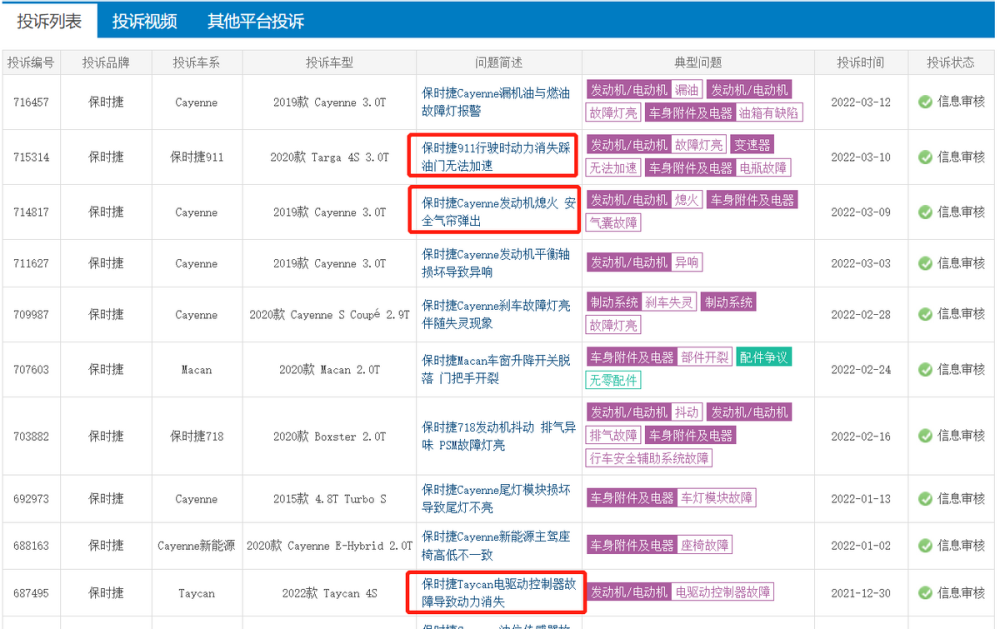Open complaint Cayenne发动机平衡轴损坏导致异响
The image size is (1000, 629).
point(496,263)
